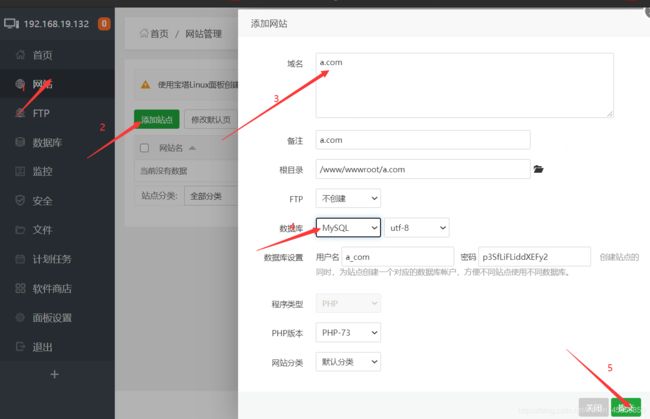Open the MySQL database dropdown

point(348,228)
